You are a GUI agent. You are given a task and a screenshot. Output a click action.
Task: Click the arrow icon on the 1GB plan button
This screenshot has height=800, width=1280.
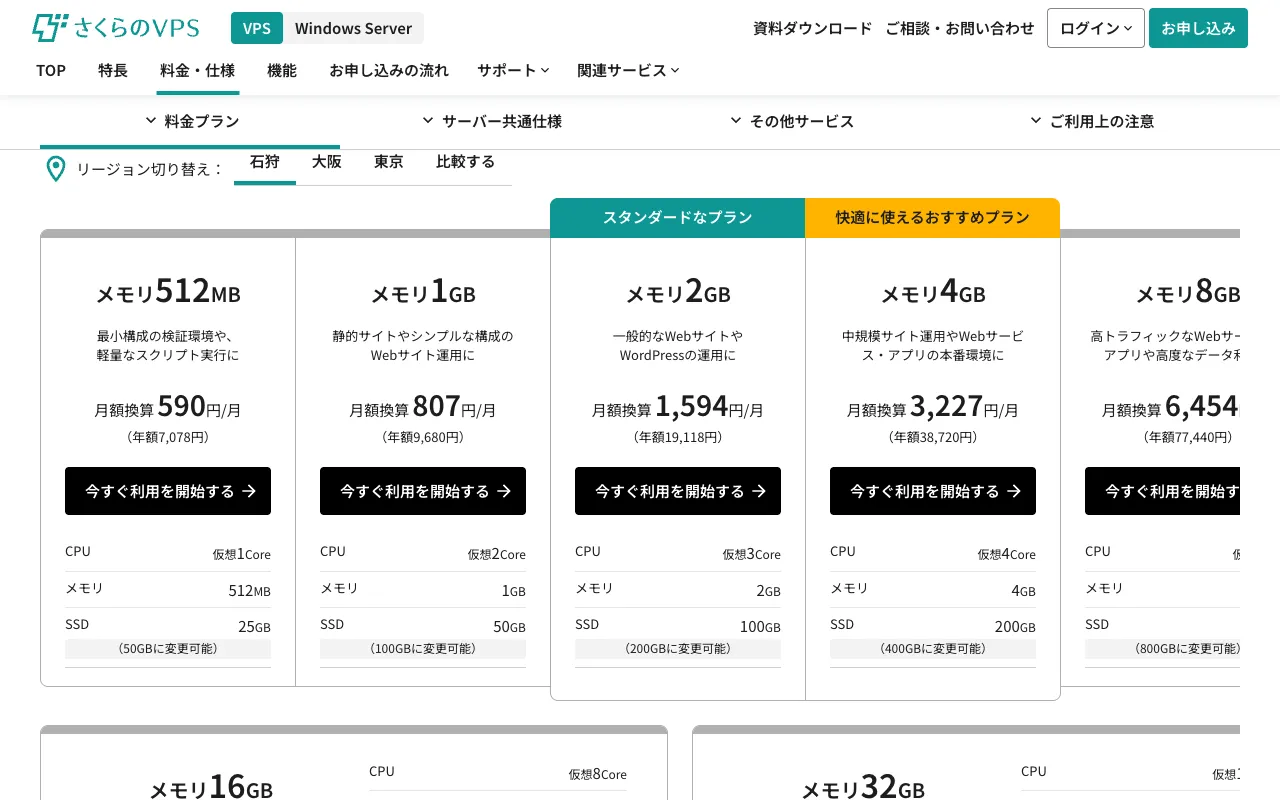coord(504,491)
